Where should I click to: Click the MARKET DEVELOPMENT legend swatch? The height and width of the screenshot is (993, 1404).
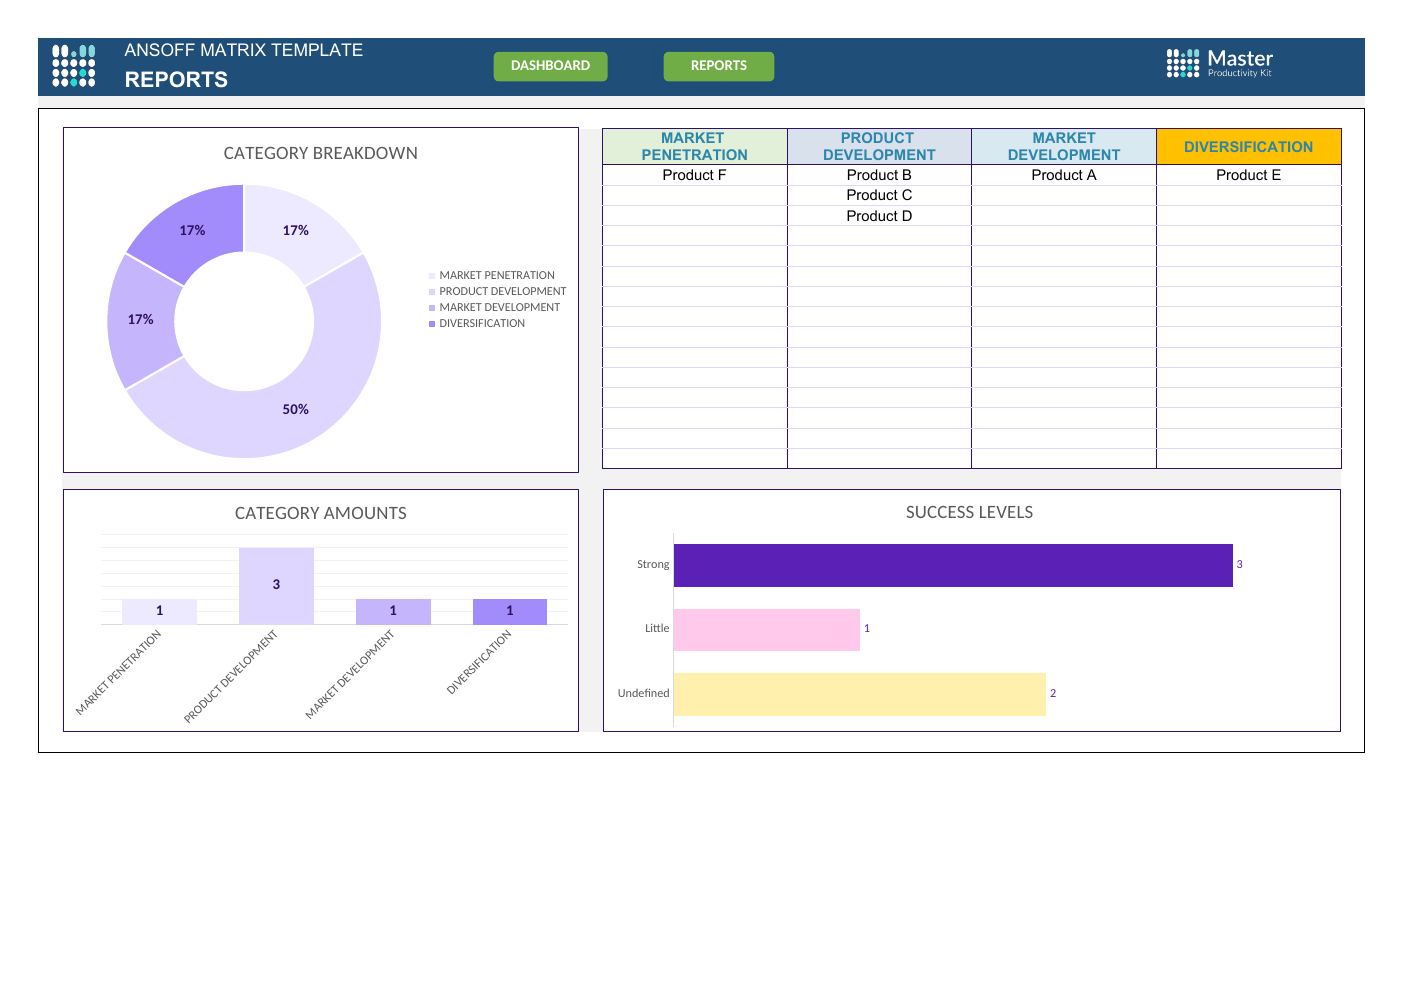pos(432,308)
